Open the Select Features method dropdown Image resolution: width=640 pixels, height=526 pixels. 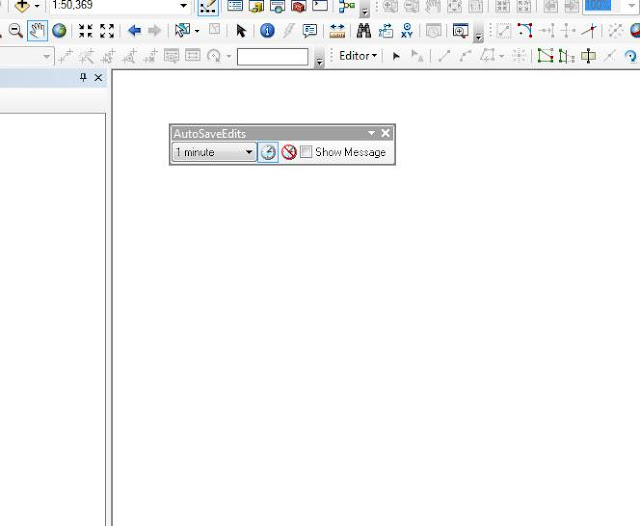tap(197, 31)
